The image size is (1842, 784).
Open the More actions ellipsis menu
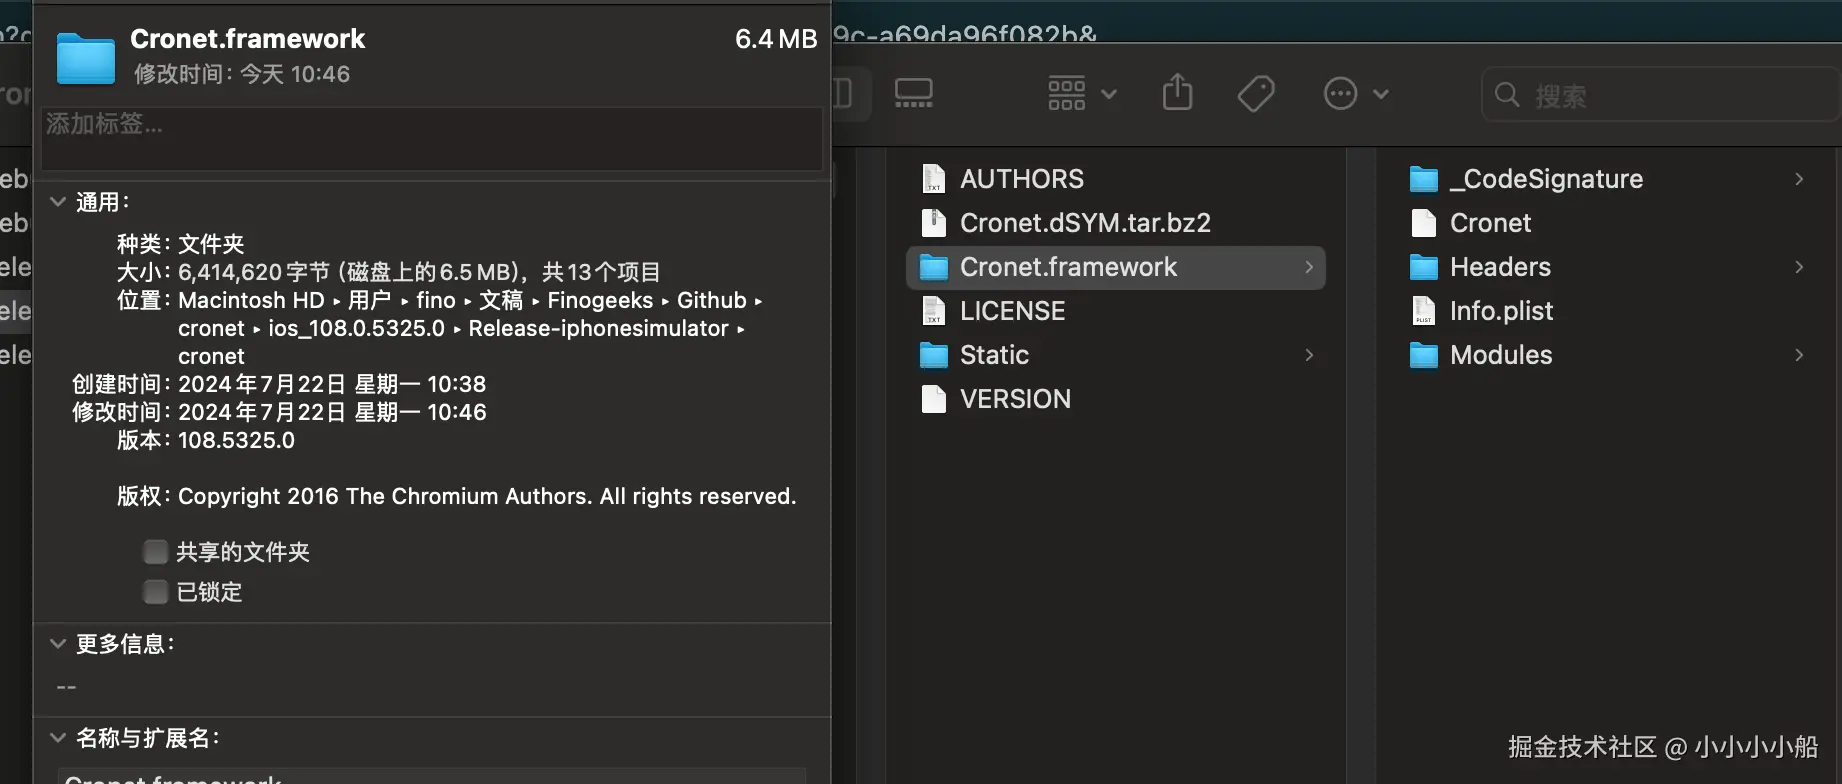pyautogui.click(x=1356, y=94)
